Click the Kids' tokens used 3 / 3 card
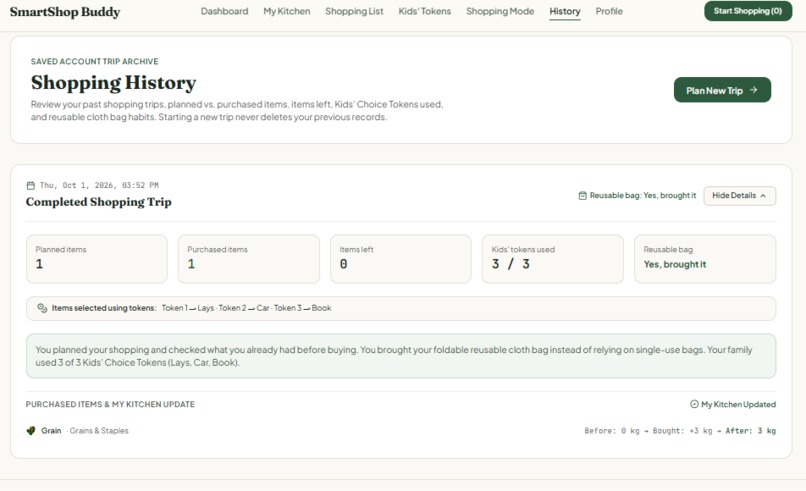 (553, 259)
